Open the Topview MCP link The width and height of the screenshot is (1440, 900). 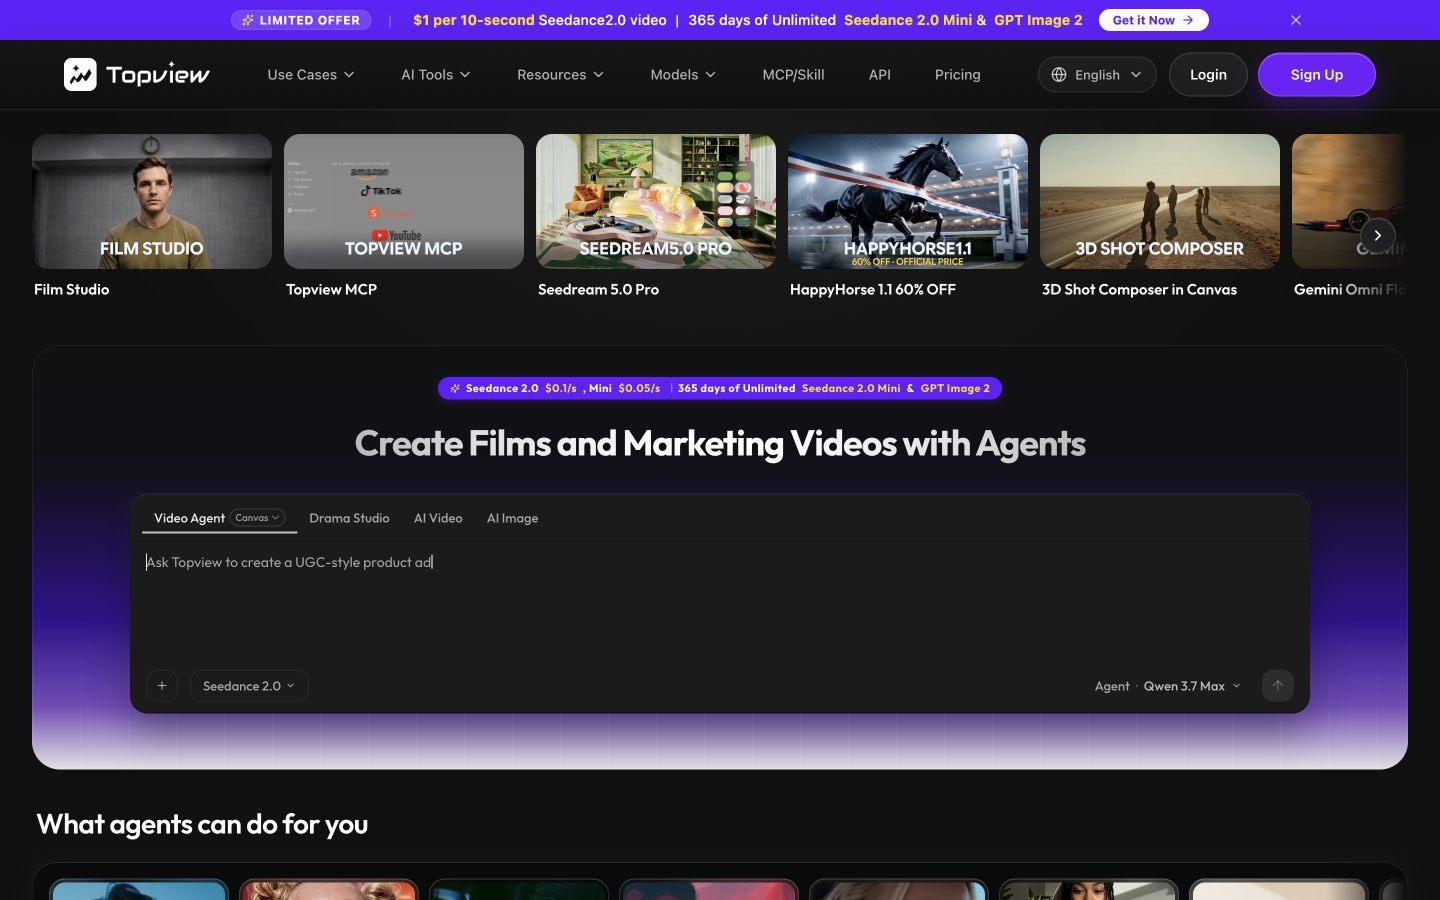click(x=331, y=289)
